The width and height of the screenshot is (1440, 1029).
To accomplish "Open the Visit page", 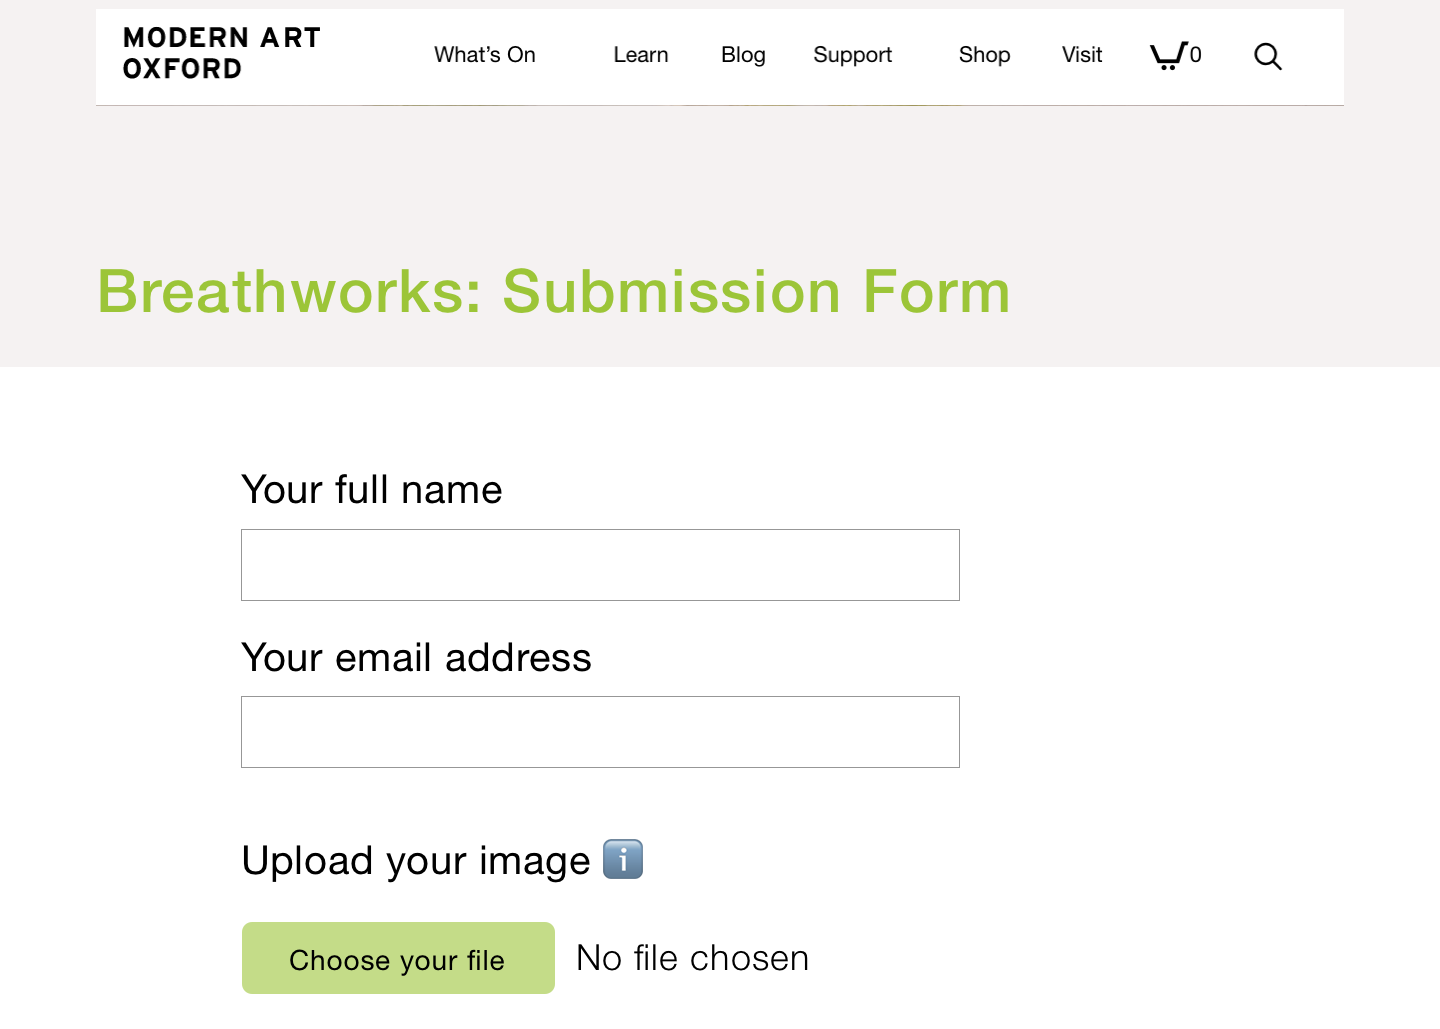I will (x=1082, y=55).
